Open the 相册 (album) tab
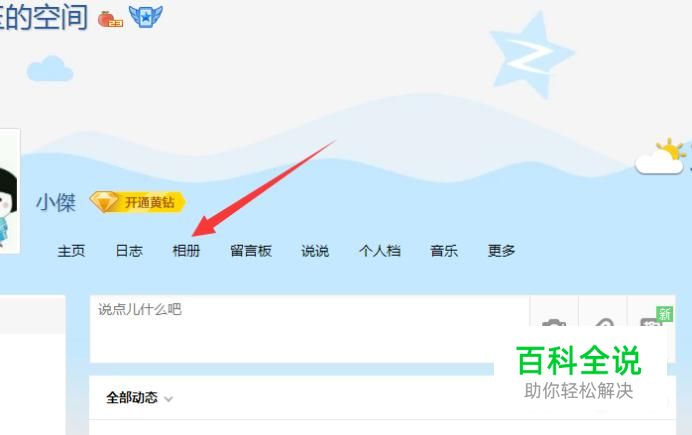Viewport: 692px width, 435px height. click(186, 251)
